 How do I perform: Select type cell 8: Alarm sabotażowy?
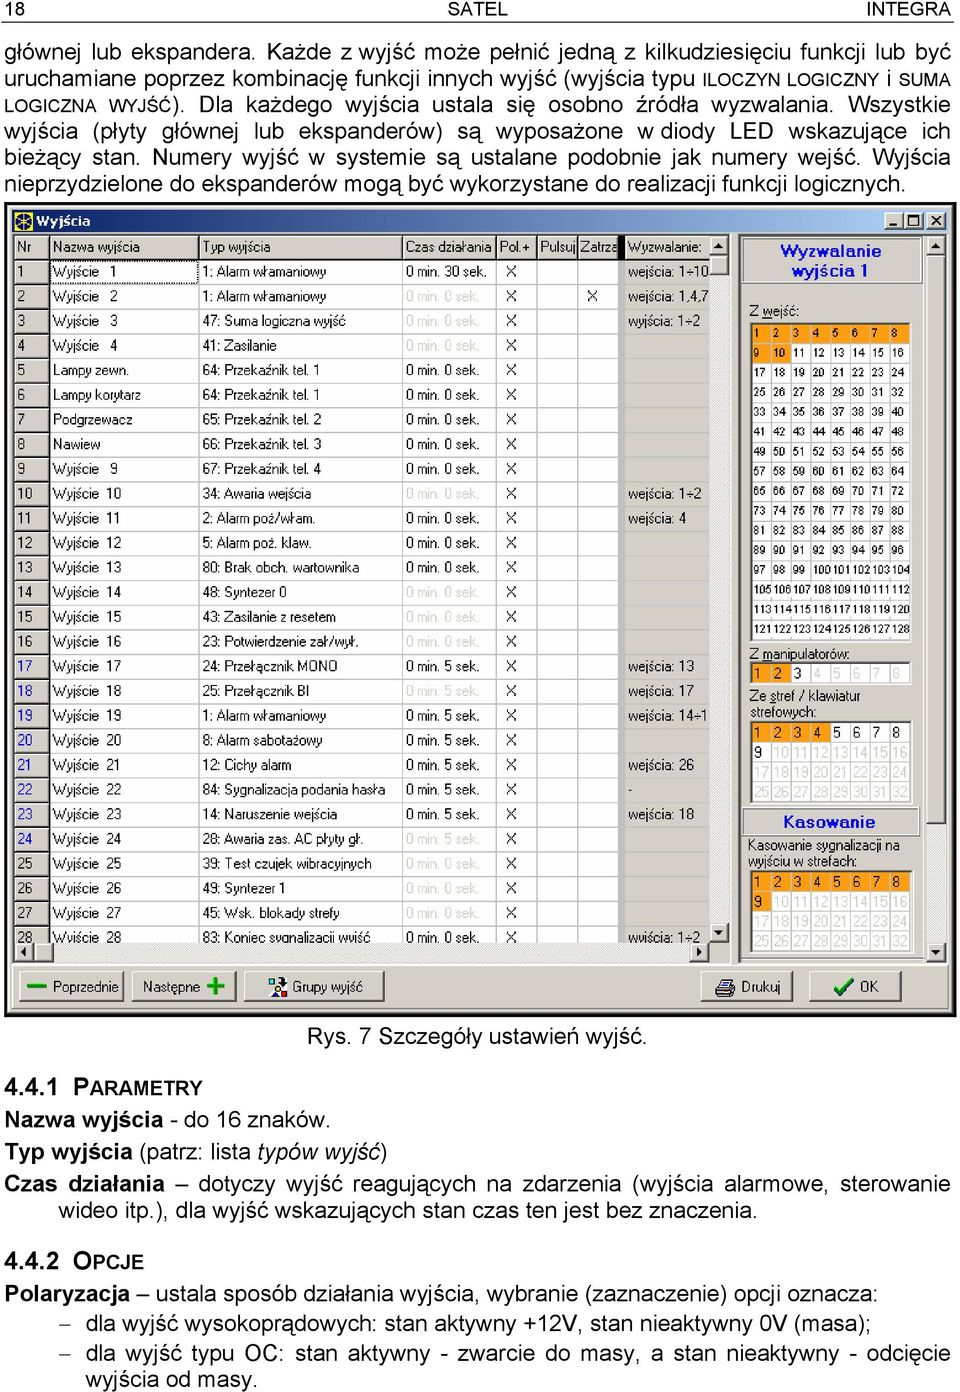(x=300, y=740)
